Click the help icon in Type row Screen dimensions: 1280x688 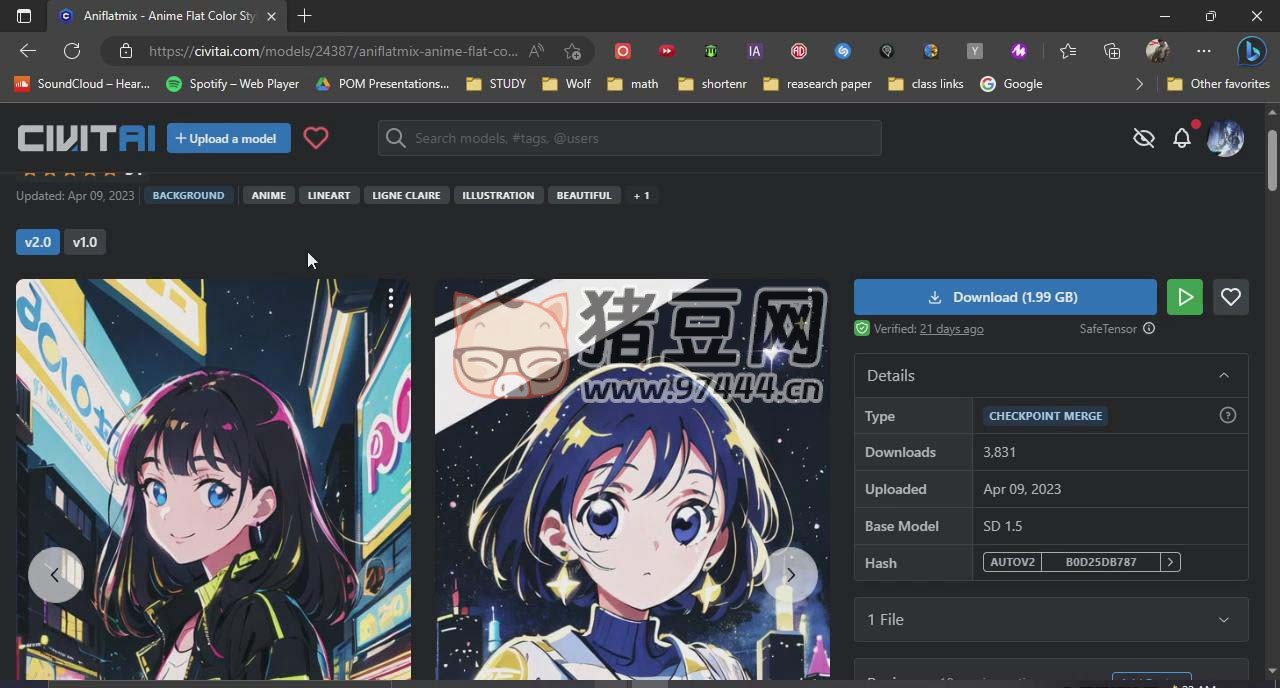tap(1228, 416)
